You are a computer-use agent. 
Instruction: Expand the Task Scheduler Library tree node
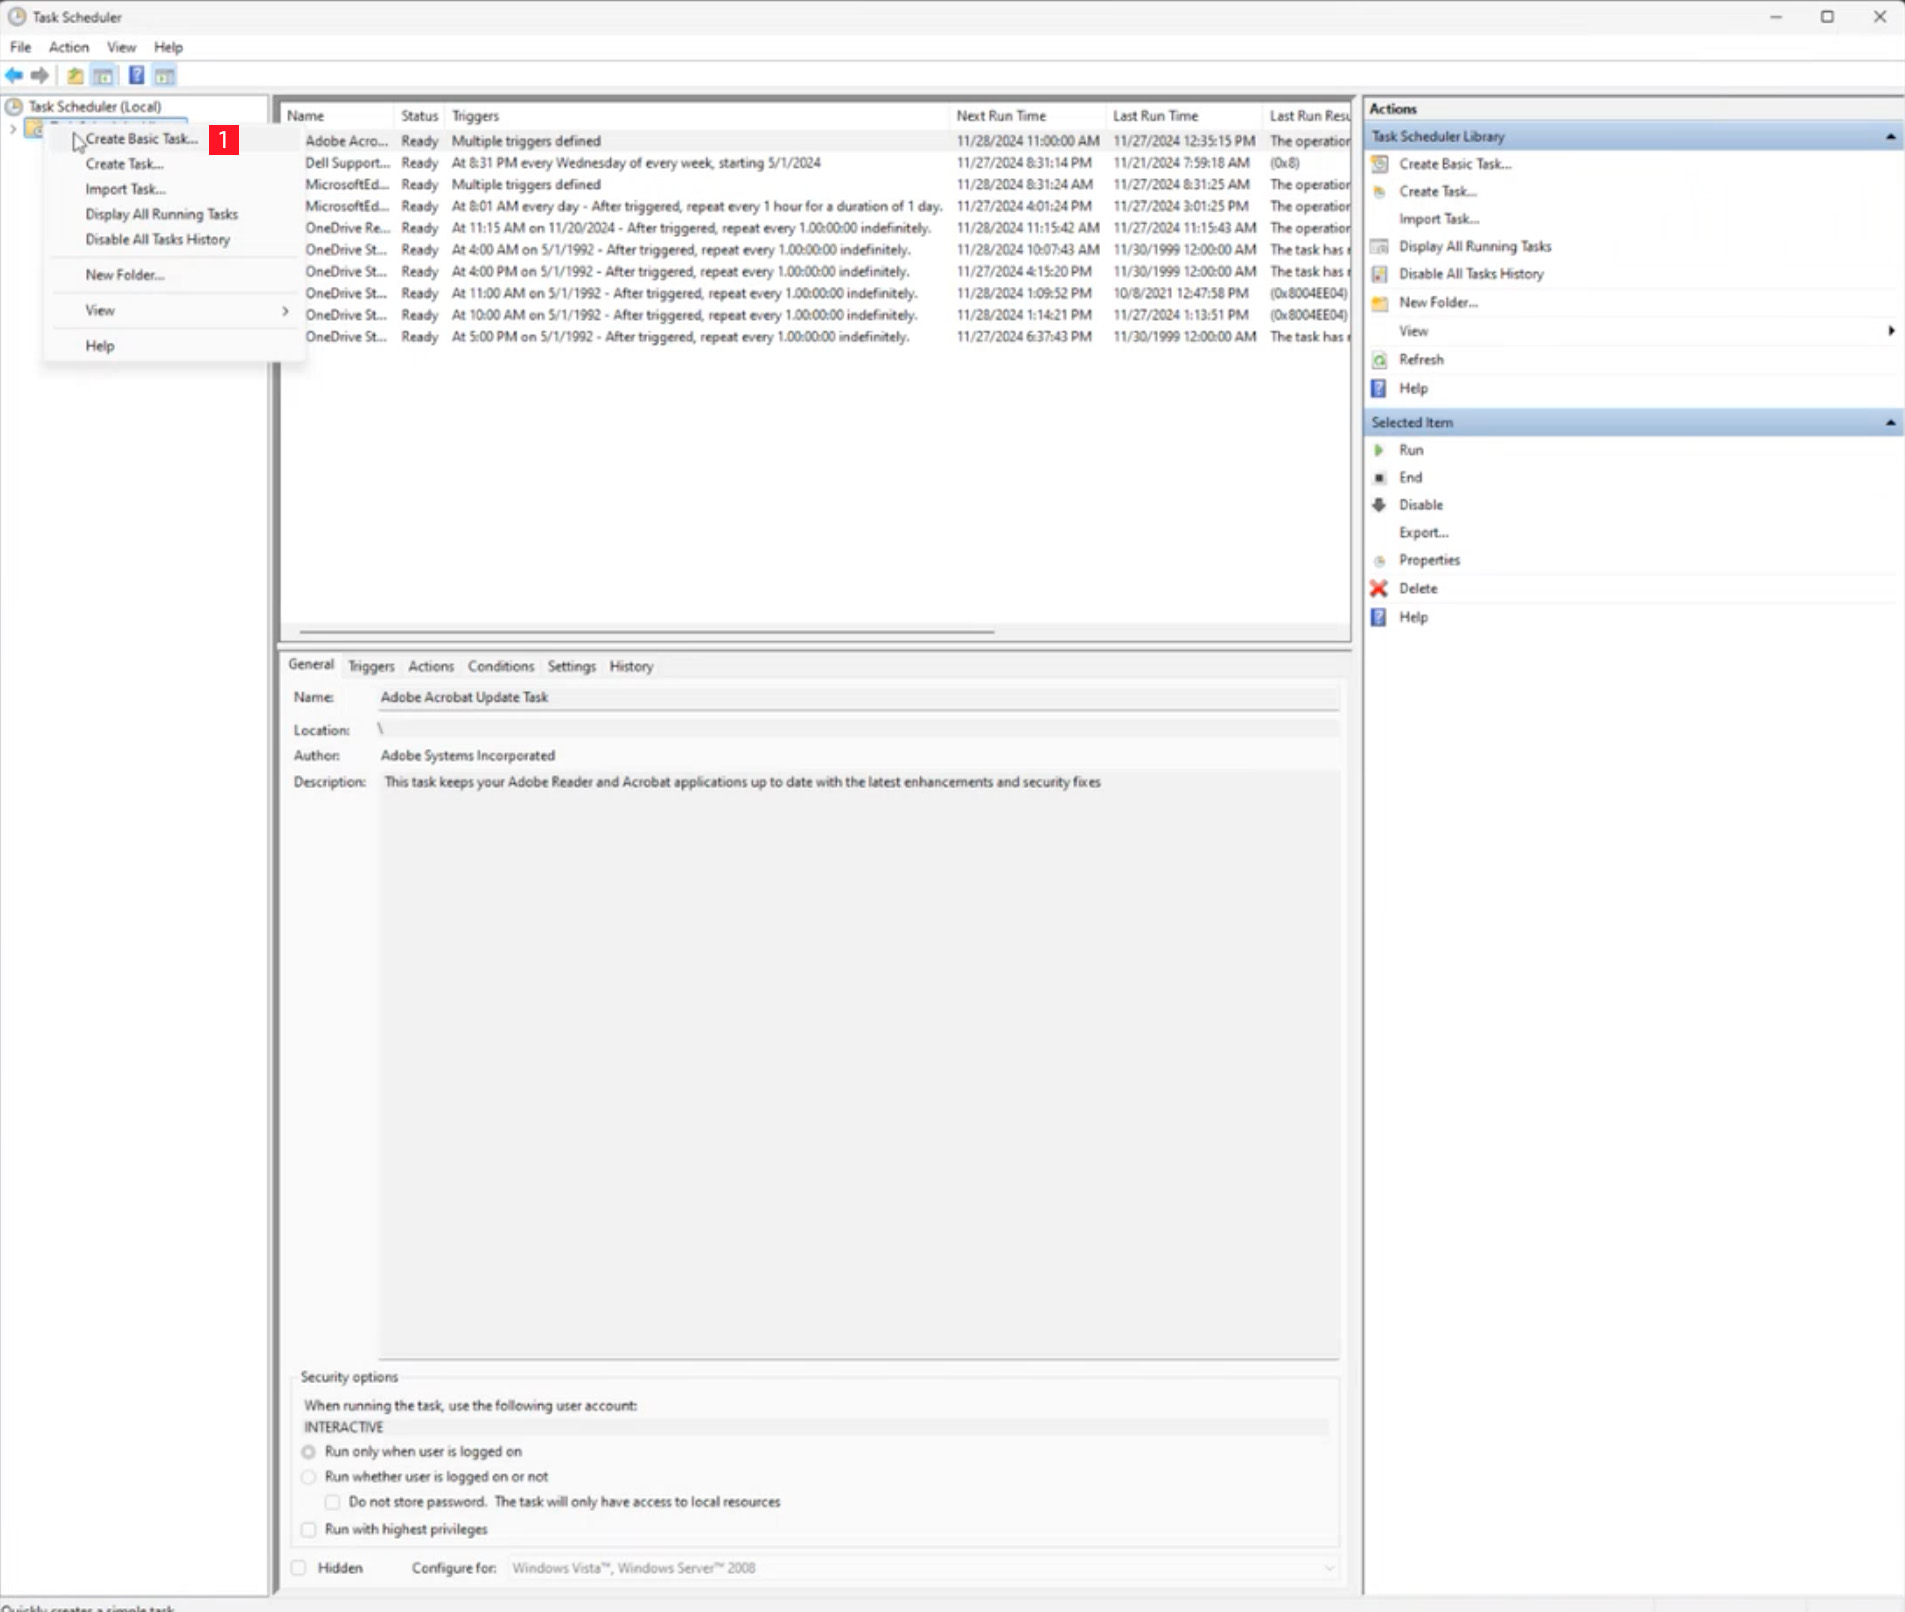coord(13,129)
